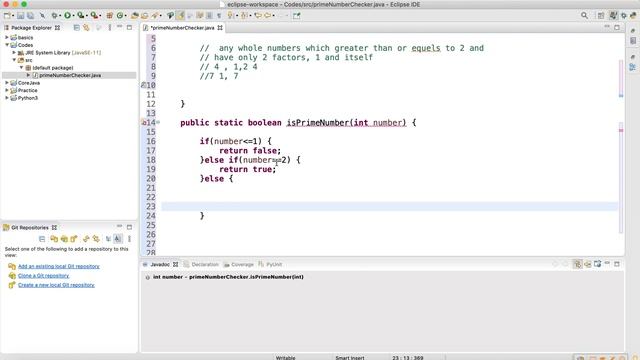Switch to the Debug perspective icon

click(624, 16)
